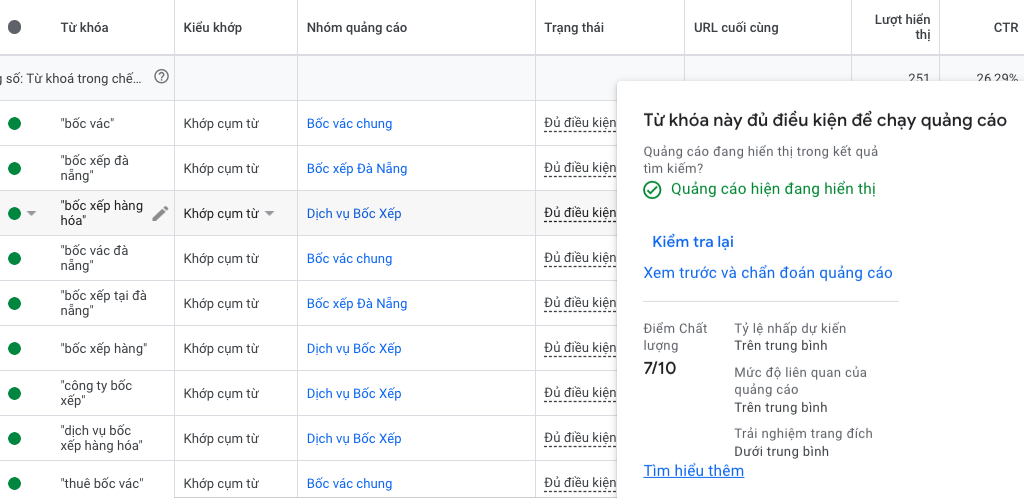Open Bốc xếp Đà Nẵng ad group in second row
The width and height of the screenshot is (1024, 498).
coord(356,169)
